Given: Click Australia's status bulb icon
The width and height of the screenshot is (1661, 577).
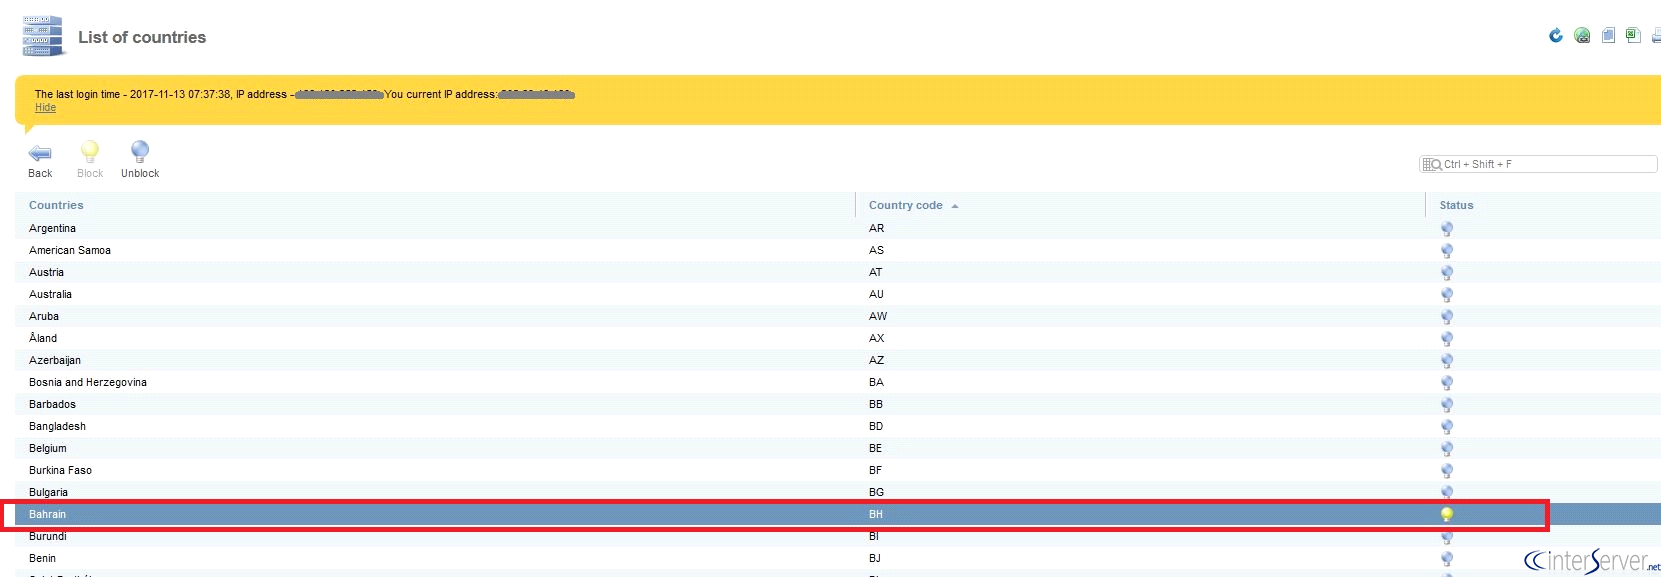Looking at the screenshot, I should (1447, 295).
